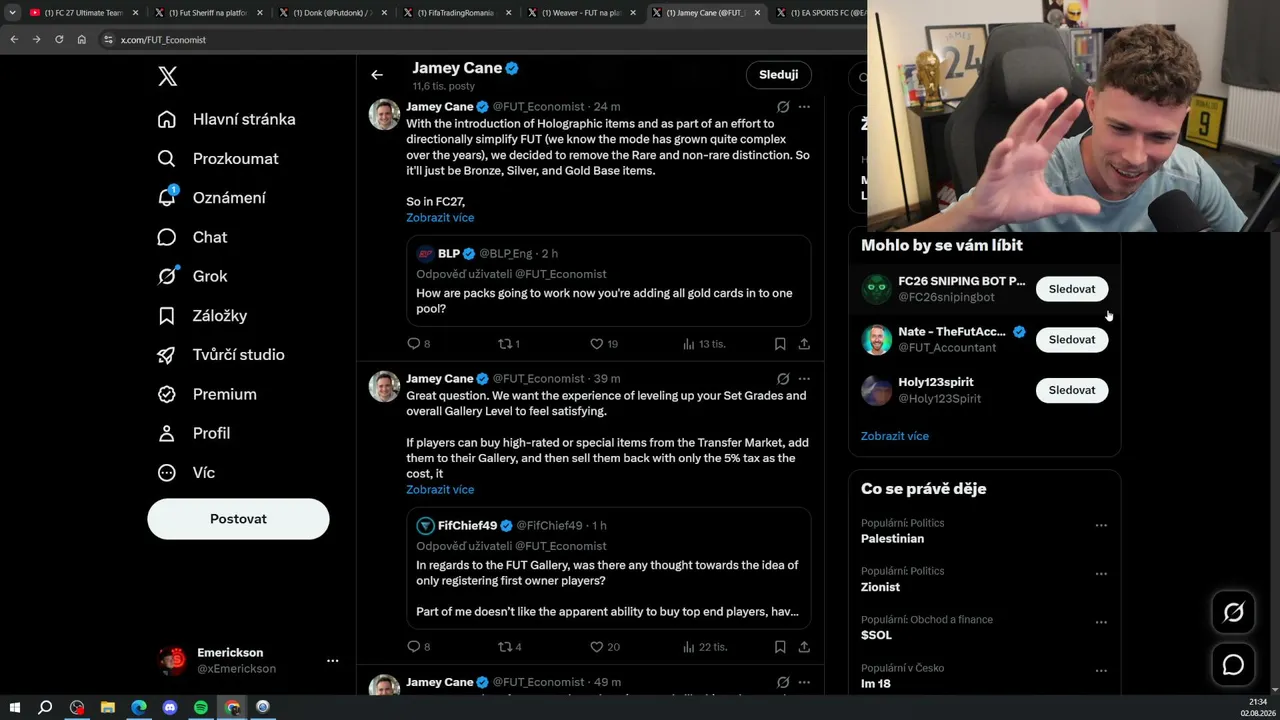Open Spotify from the taskbar
The image size is (1280, 720).
[x=200, y=707]
